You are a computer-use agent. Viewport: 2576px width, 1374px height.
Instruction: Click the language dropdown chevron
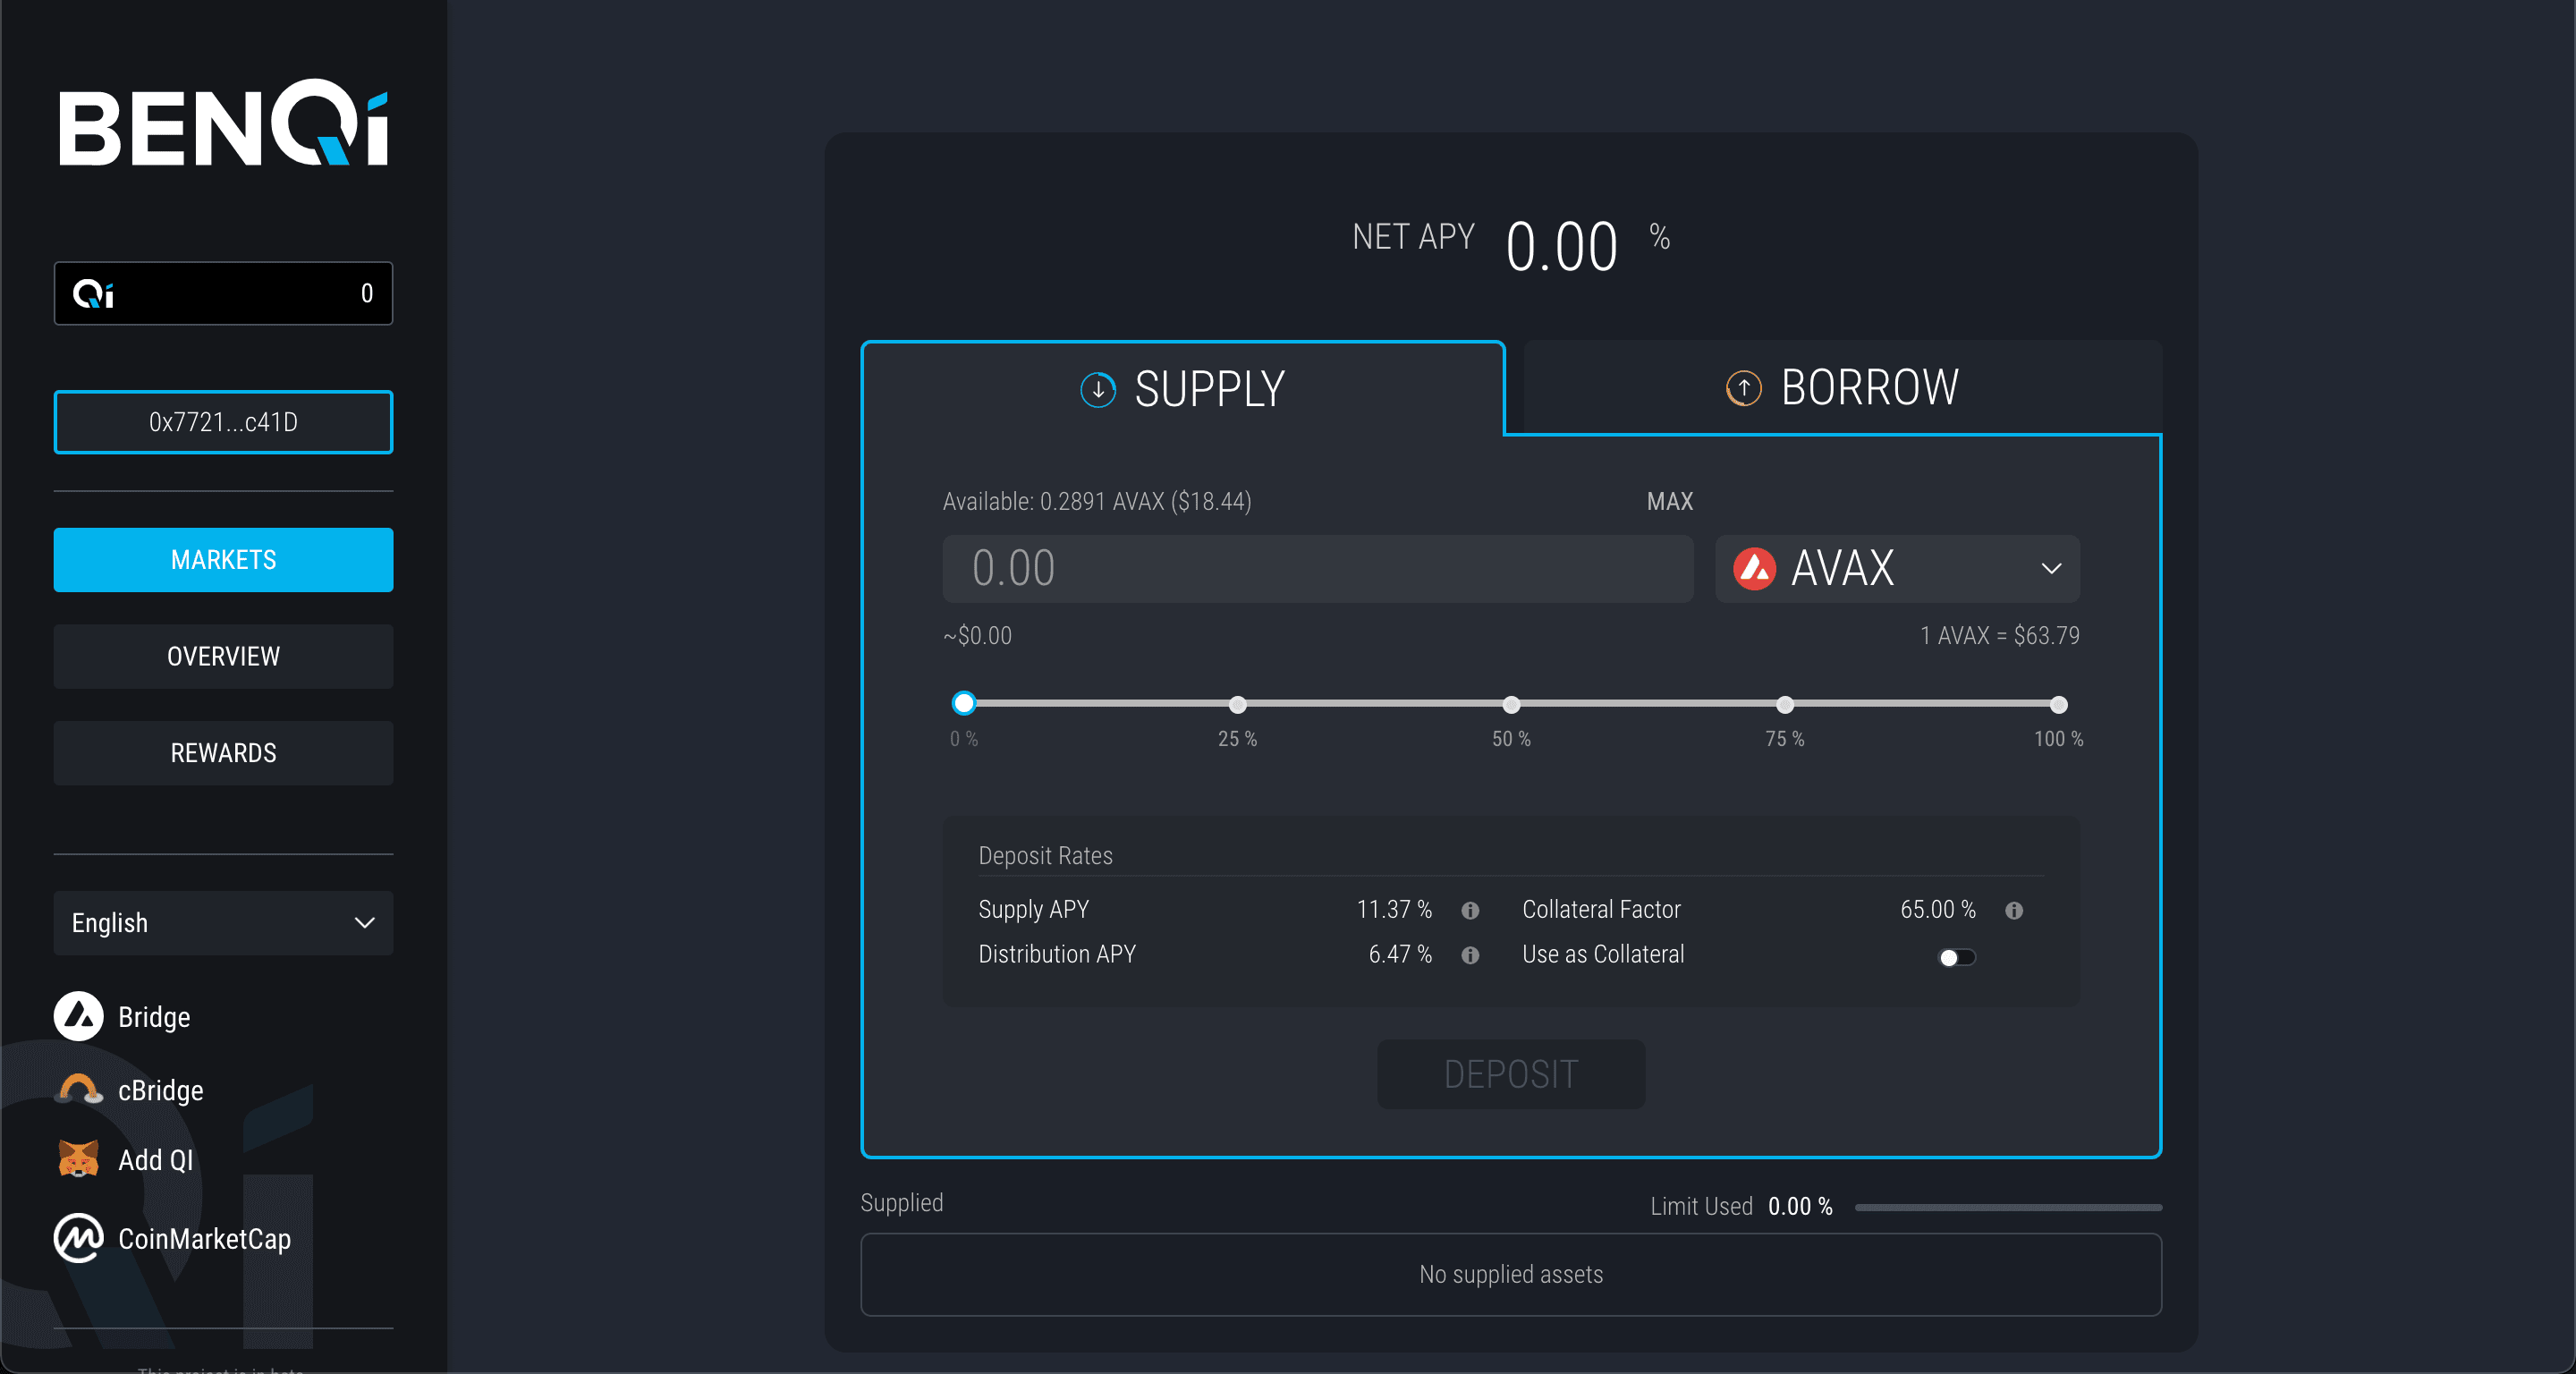click(x=365, y=923)
